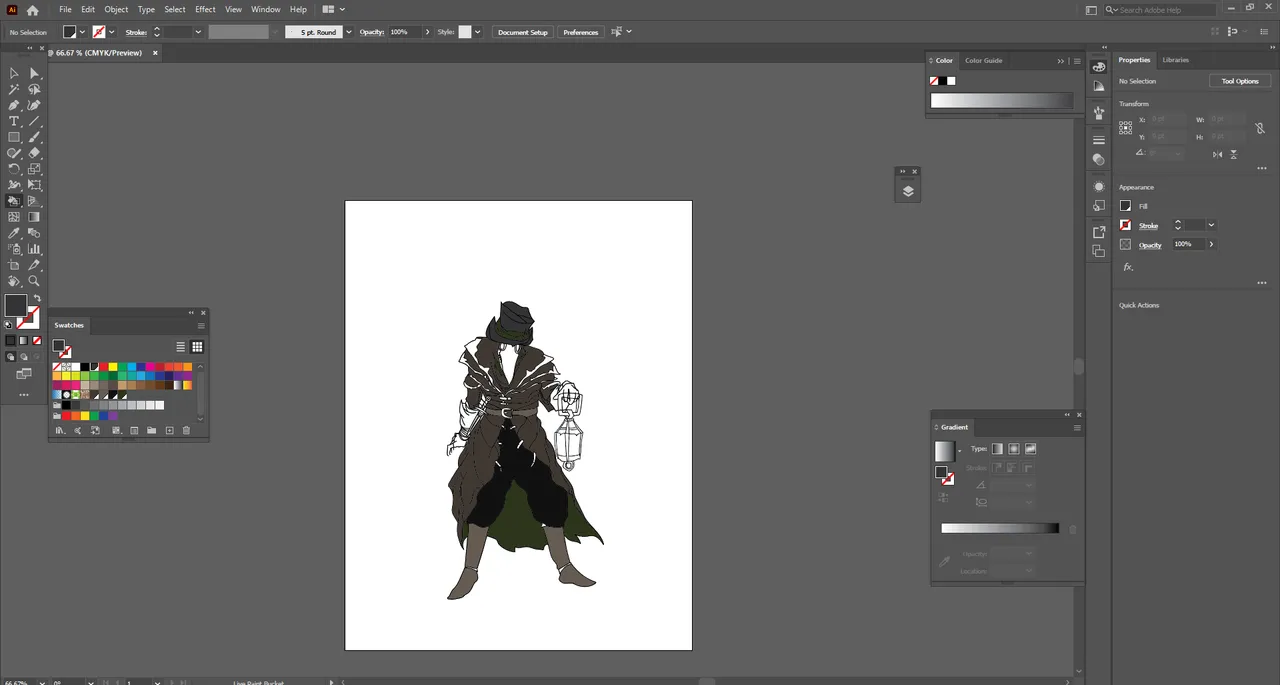The height and width of the screenshot is (685, 1280).
Task: Open the File menu
Action: click(x=65, y=10)
